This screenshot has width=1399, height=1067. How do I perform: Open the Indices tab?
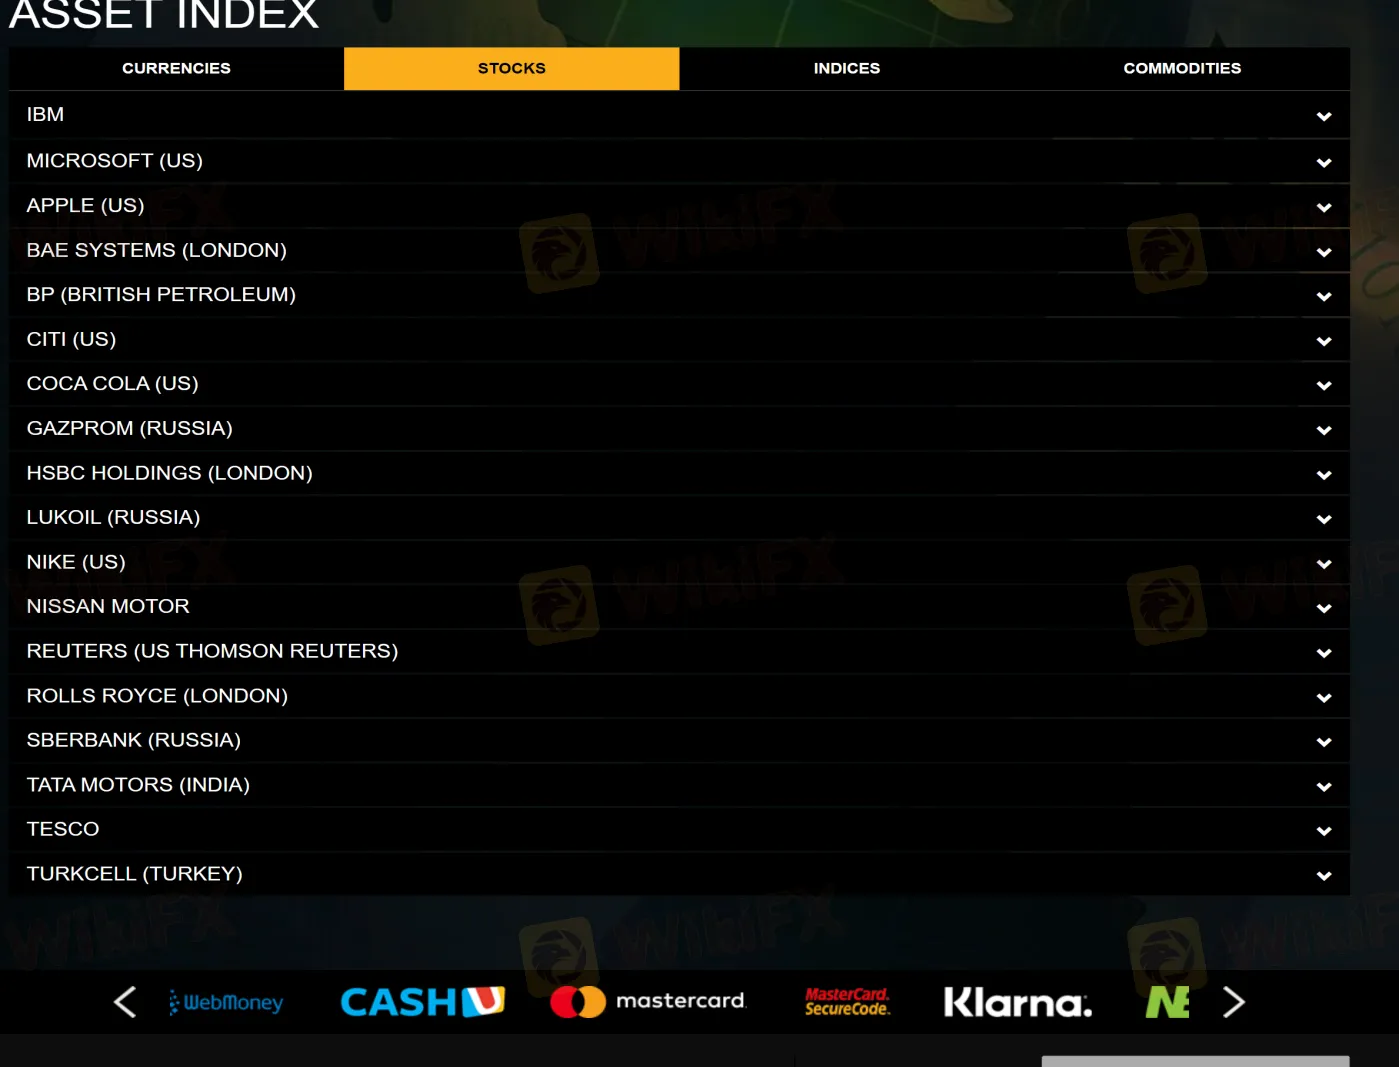[x=847, y=68]
